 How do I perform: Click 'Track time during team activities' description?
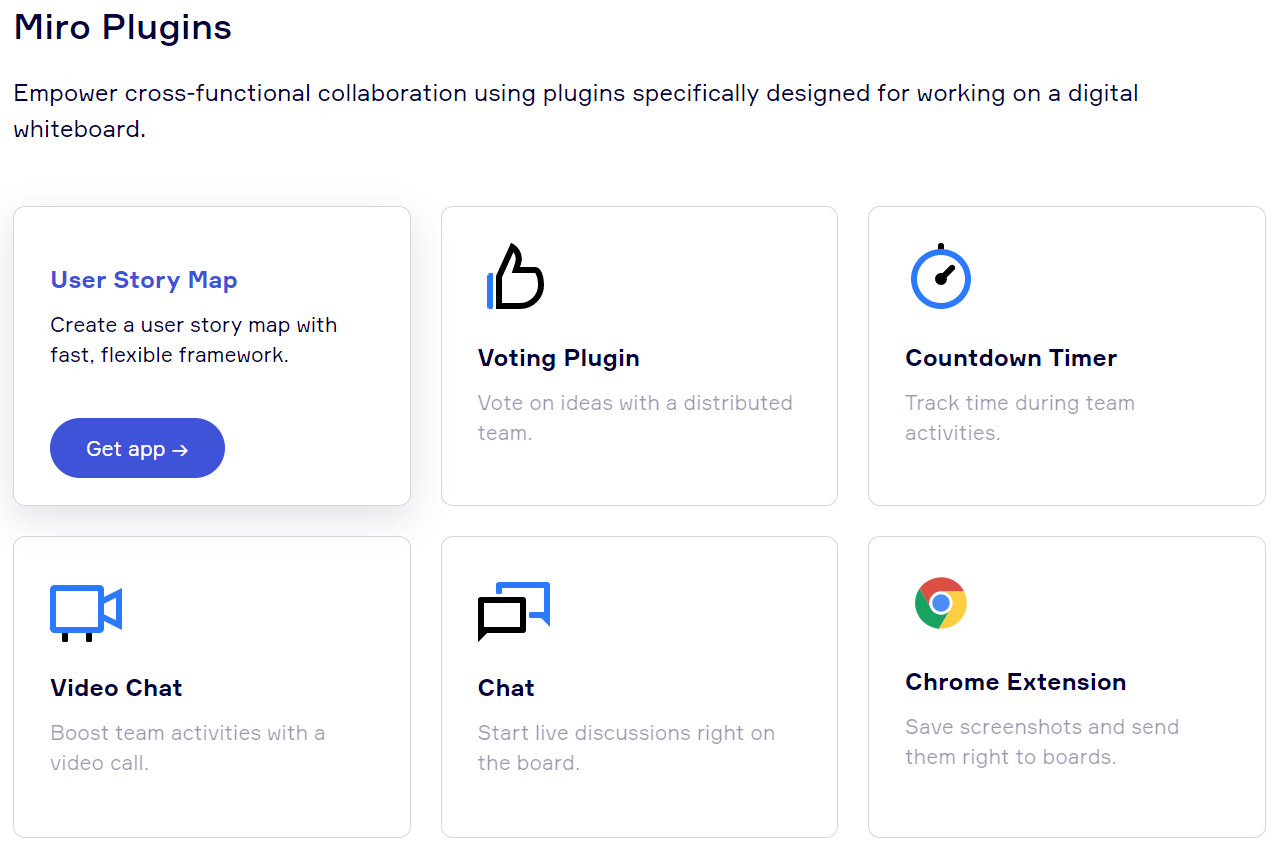1019,418
